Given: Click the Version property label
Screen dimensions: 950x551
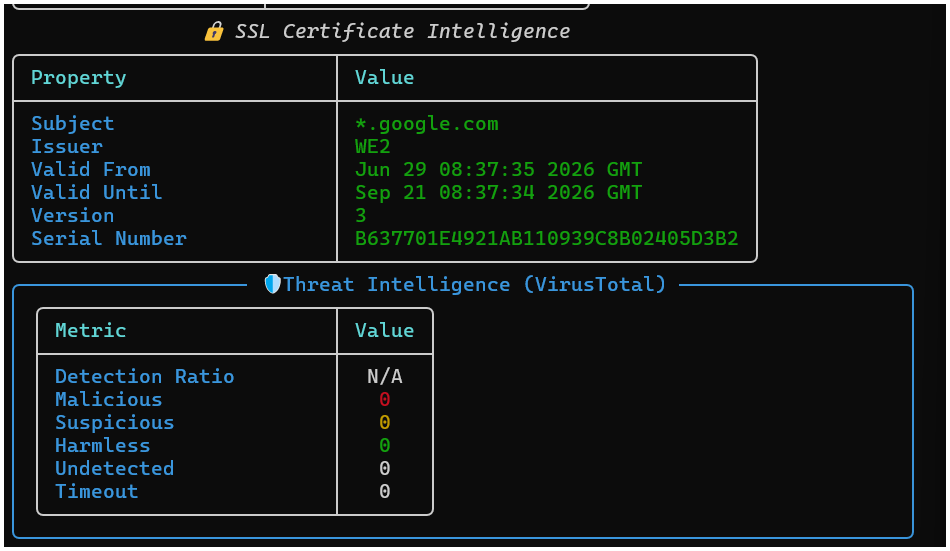Looking at the screenshot, I should pos(72,215).
